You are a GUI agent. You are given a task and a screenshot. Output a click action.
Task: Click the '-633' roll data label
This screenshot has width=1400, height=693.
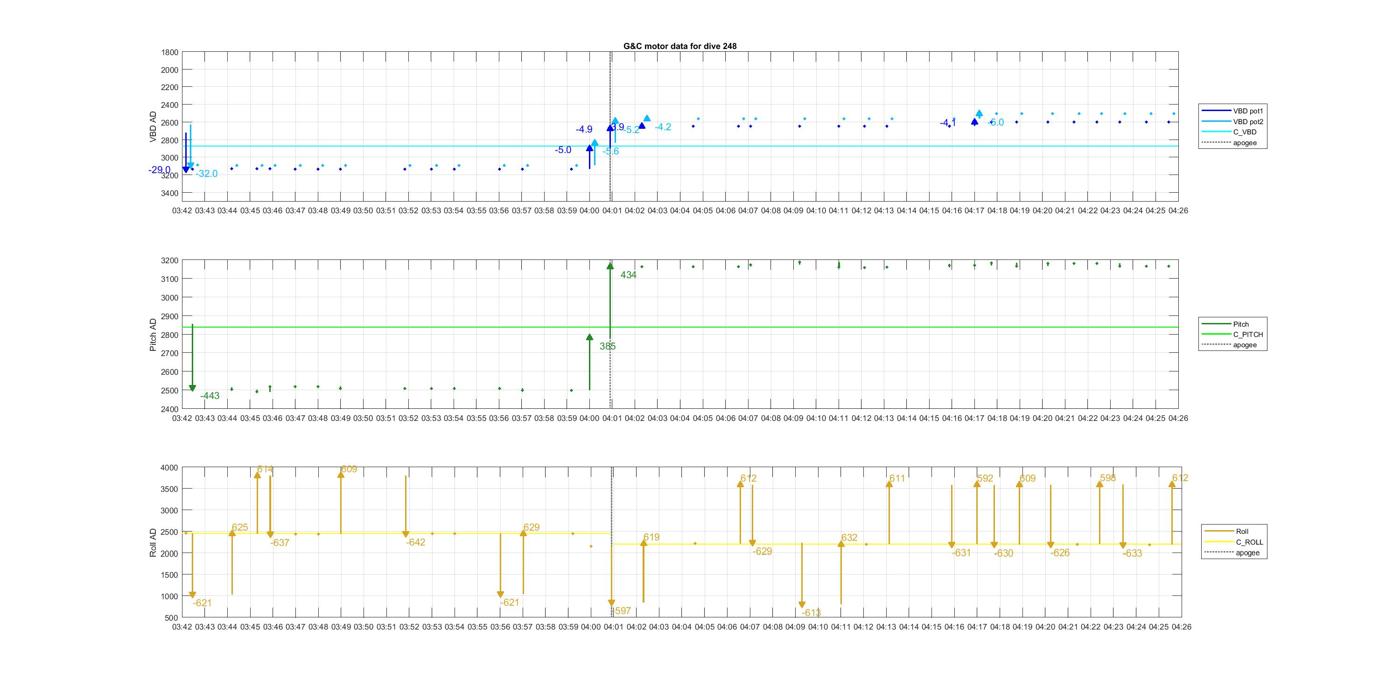(x=1132, y=554)
